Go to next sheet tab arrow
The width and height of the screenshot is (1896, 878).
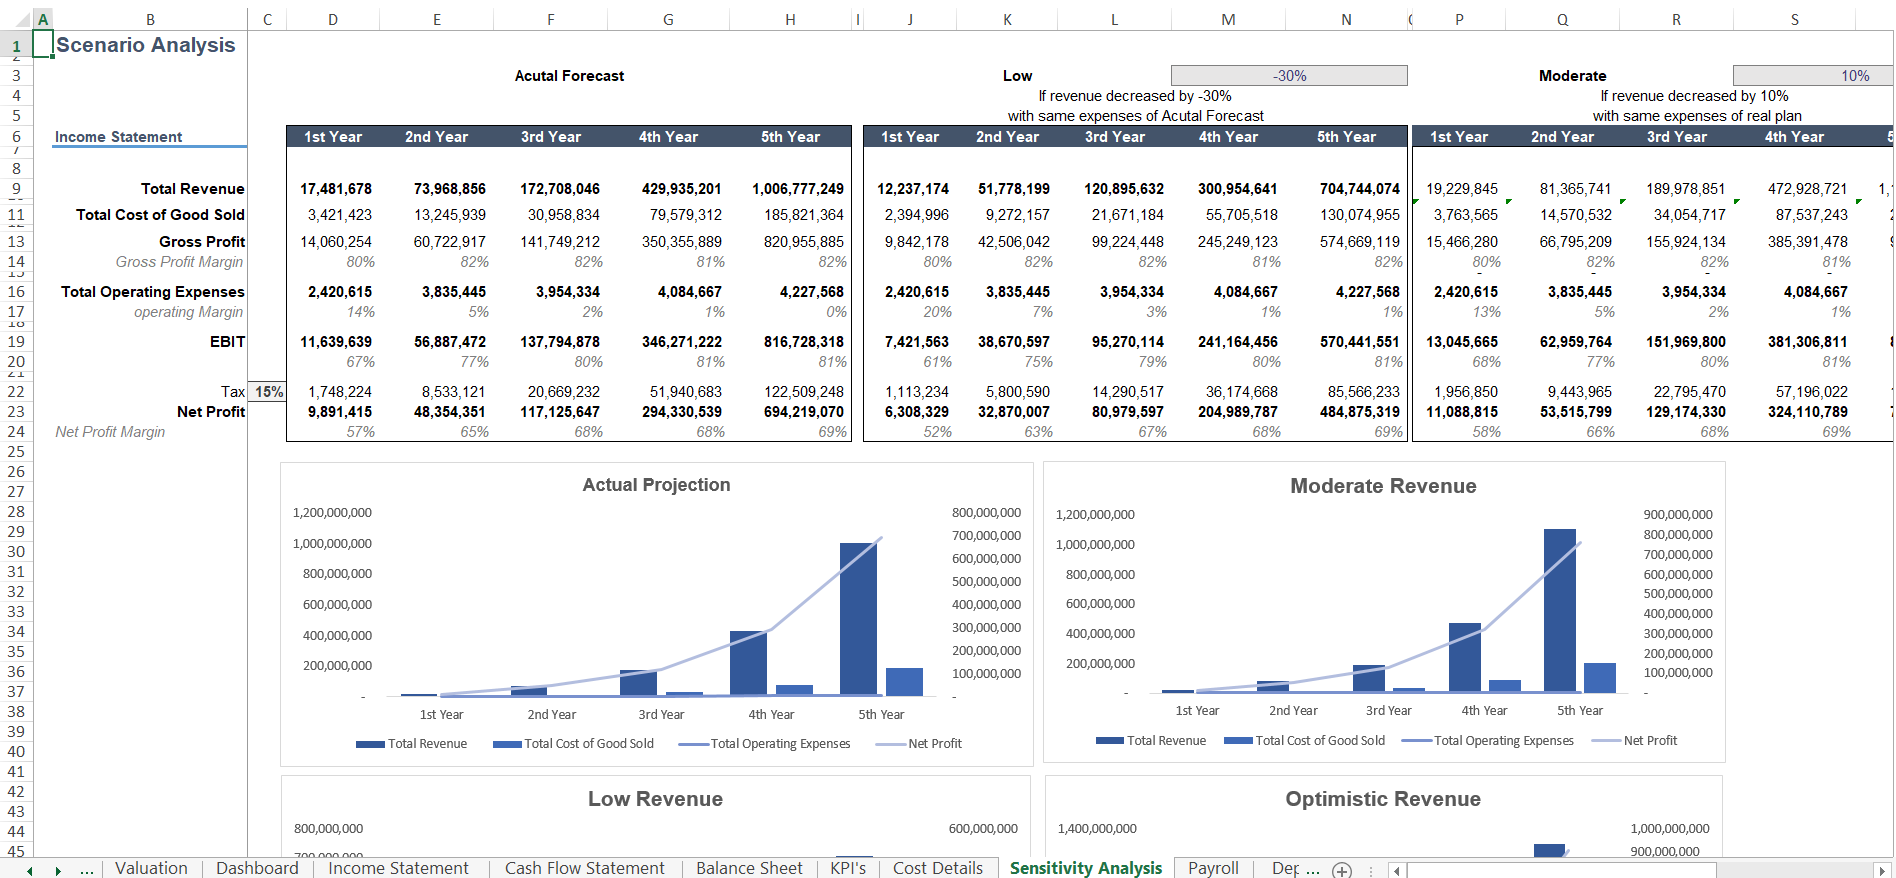point(58,871)
